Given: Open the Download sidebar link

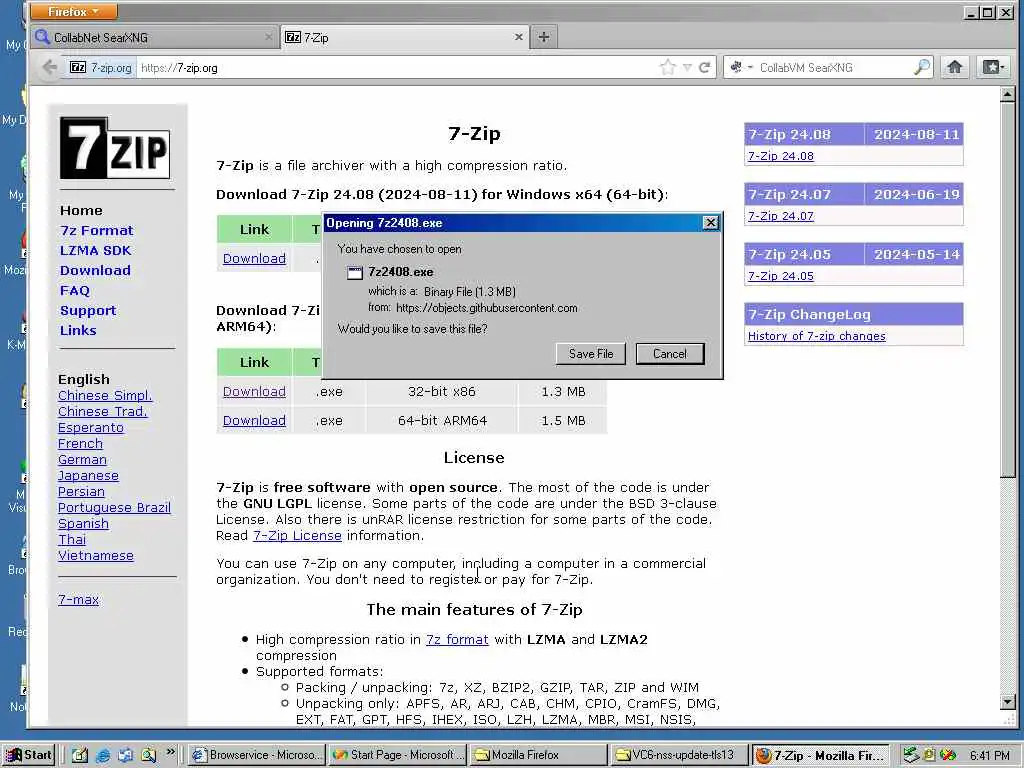Looking at the screenshot, I should click(x=95, y=270).
